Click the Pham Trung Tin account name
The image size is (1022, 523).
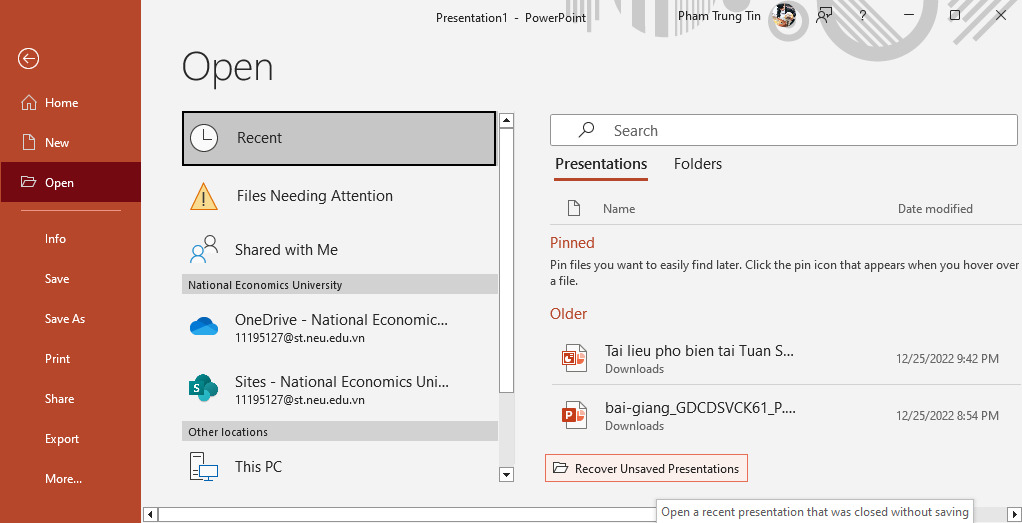[719, 16]
